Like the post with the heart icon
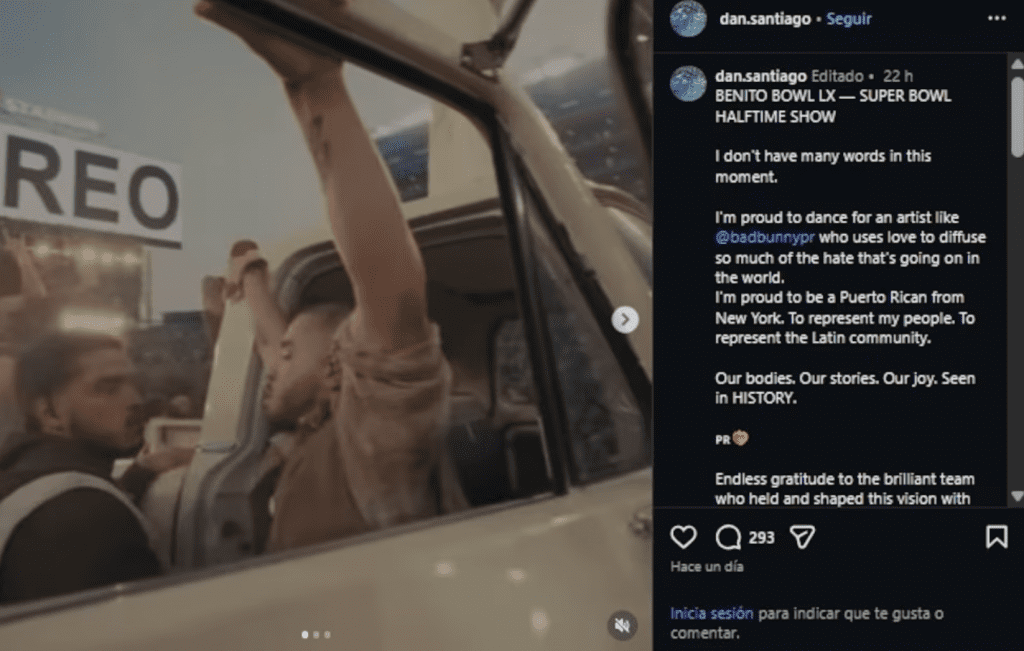This screenshot has width=1024, height=651. click(x=683, y=537)
